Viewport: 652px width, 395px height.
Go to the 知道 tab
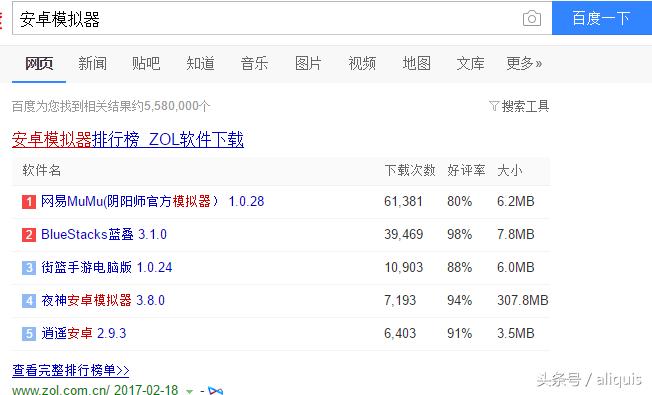pyautogui.click(x=200, y=64)
